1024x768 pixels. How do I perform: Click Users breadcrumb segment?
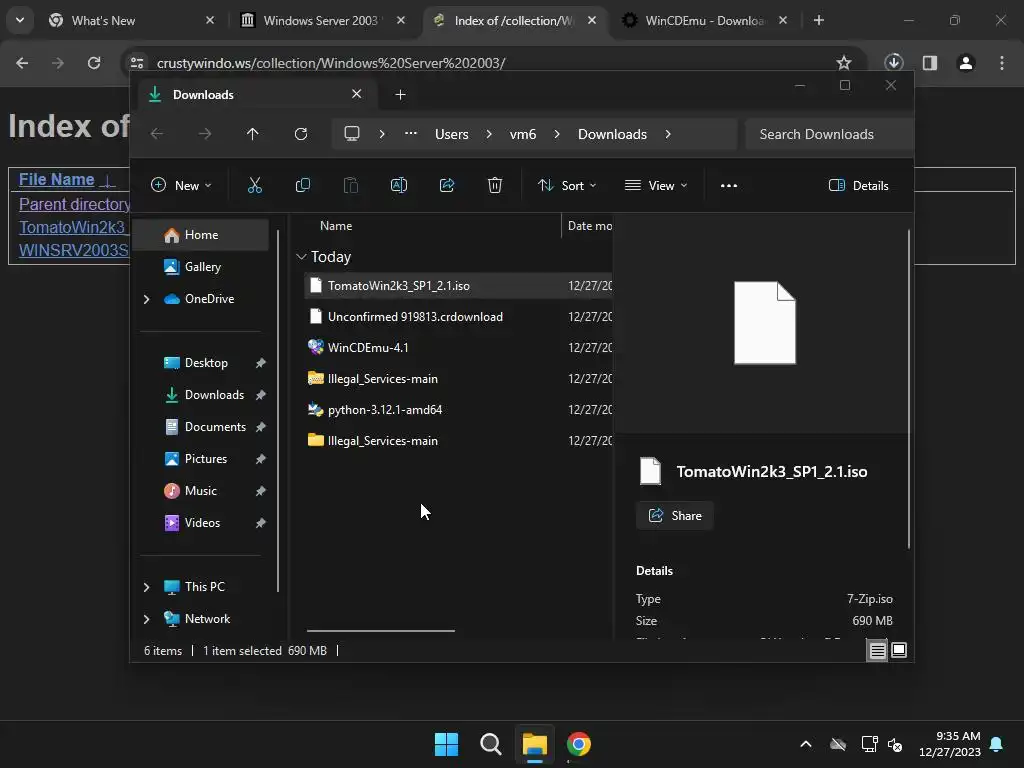(x=452, y=134)
